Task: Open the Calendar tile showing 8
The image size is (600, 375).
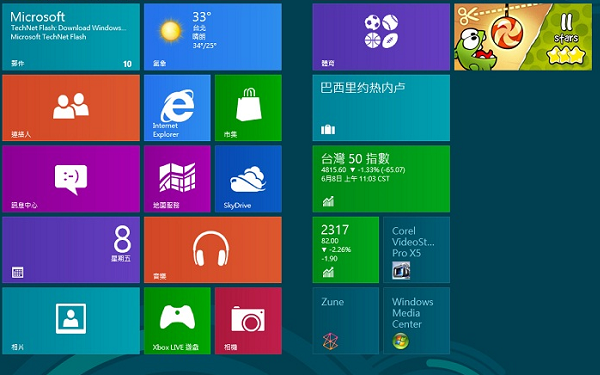Action: point(71,250)
